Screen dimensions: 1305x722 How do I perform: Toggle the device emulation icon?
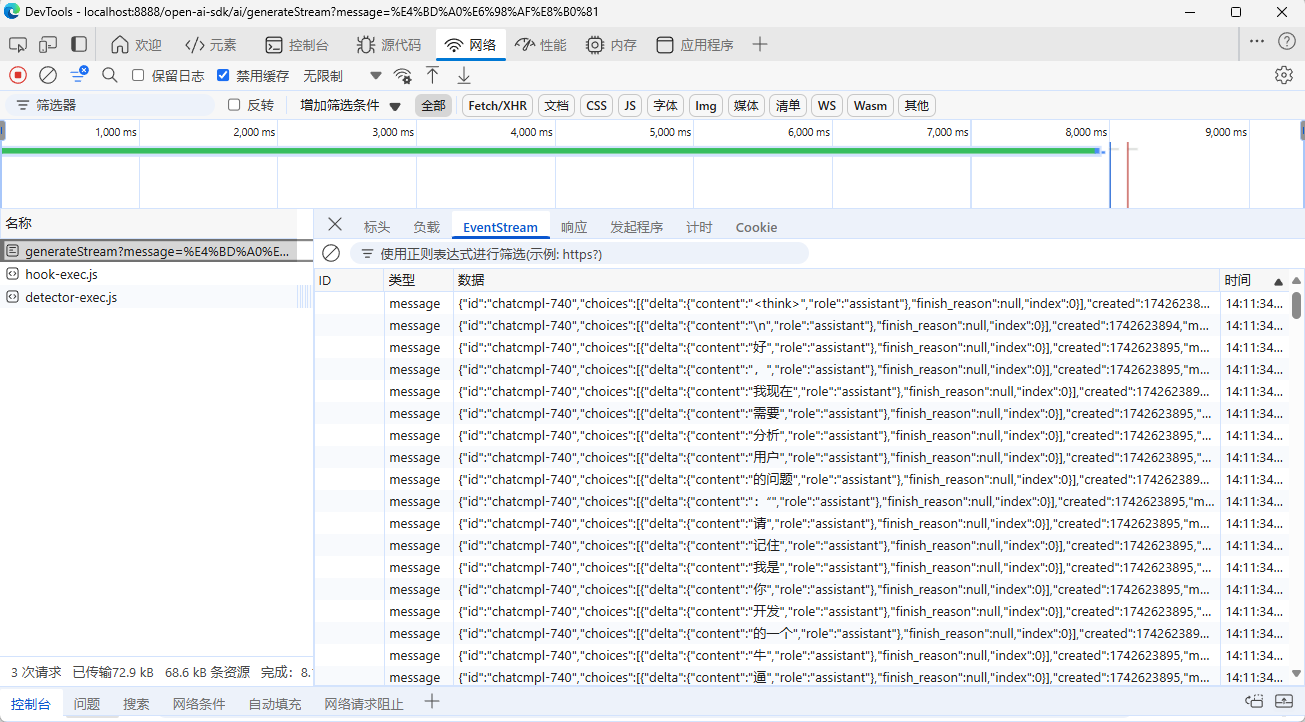pyautogui.click(x=48, y=45)
